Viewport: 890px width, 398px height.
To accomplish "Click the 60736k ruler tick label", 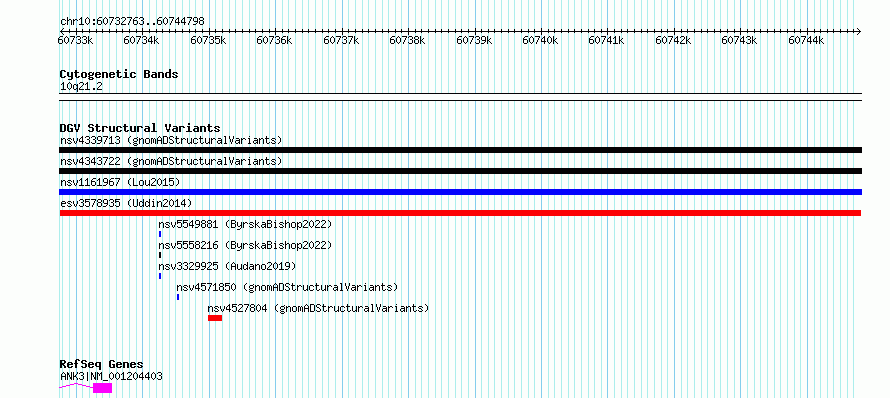I will coord(274,40).
